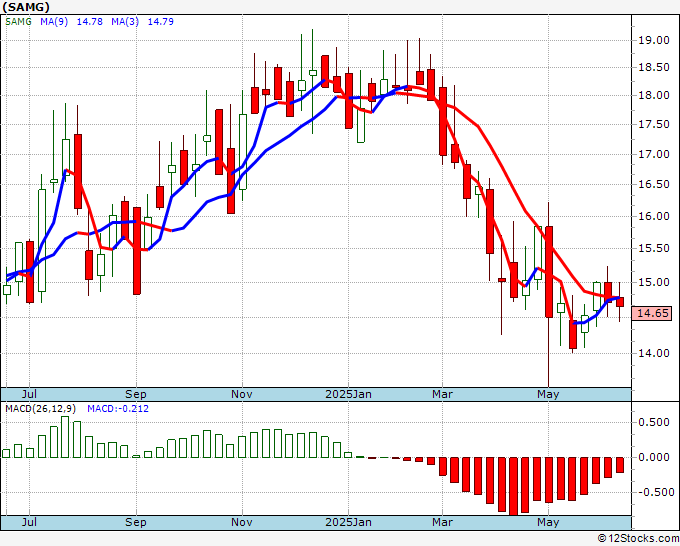Click the deepest red MACD histogram bar
This screenshot has width=680, height=546.
[x=513, y=486]
